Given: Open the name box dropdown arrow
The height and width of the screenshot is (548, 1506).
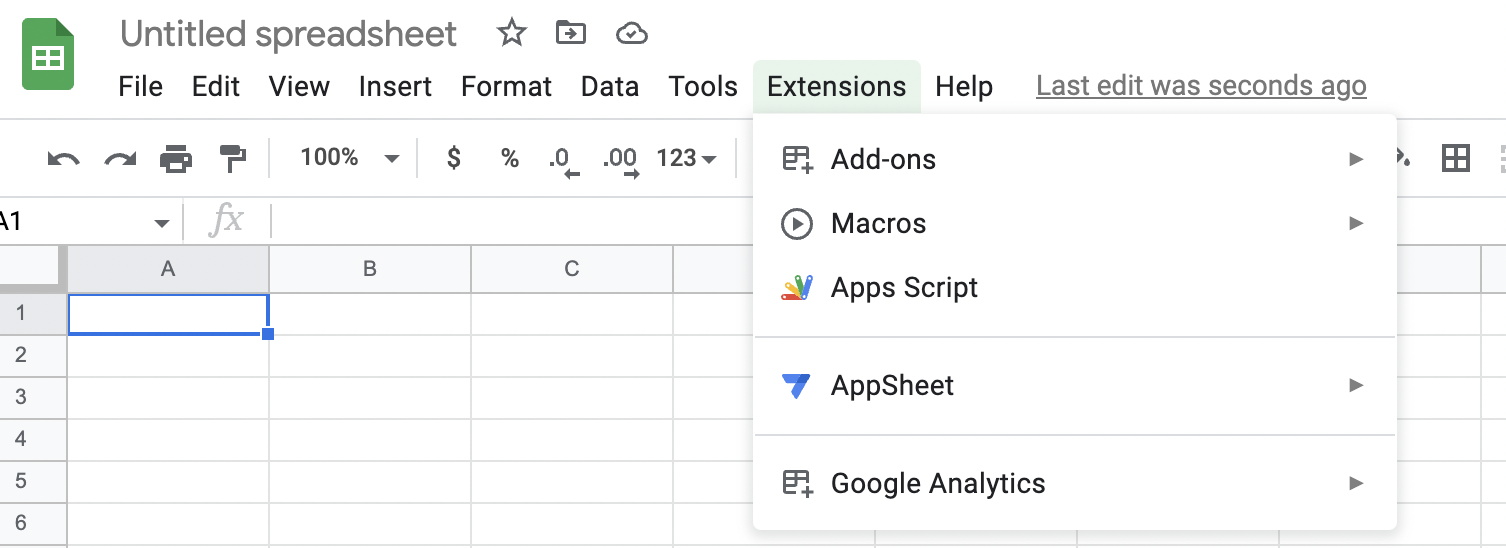Looking at the screenshot, I should point(161,222).
